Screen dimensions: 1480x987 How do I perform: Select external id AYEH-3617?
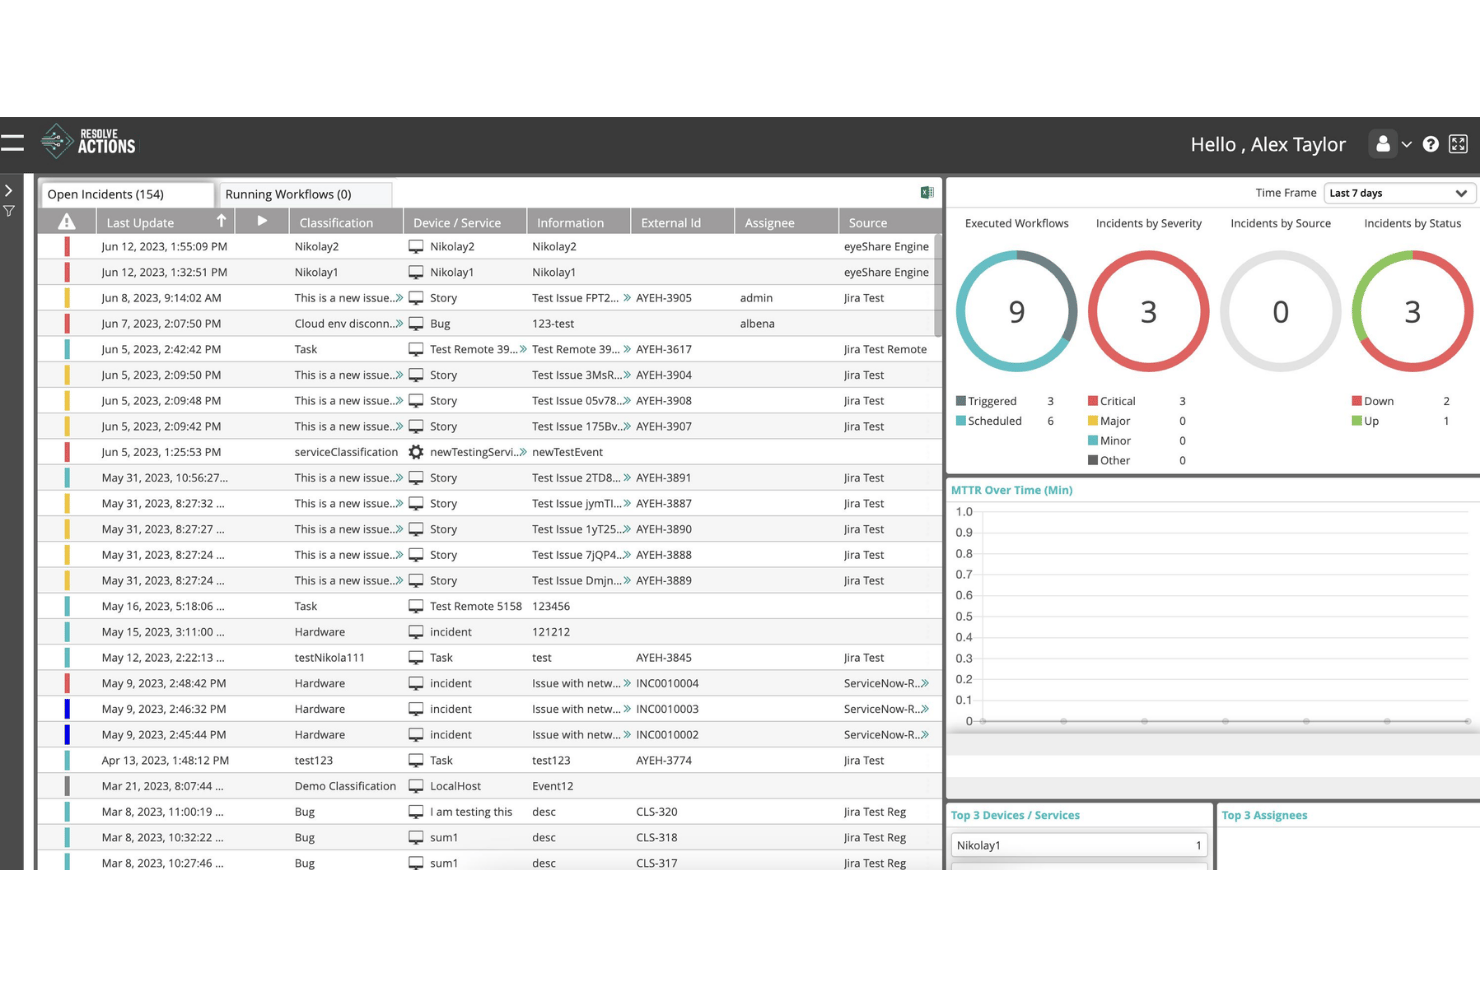tap(664, 349)
